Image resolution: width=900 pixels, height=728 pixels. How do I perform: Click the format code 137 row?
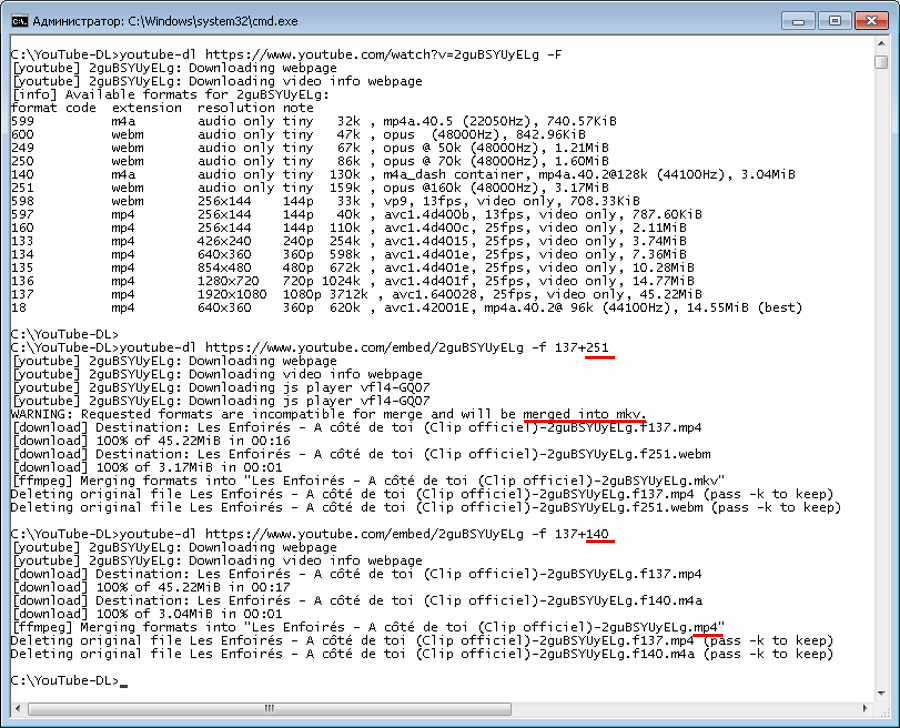pos(356,295)
